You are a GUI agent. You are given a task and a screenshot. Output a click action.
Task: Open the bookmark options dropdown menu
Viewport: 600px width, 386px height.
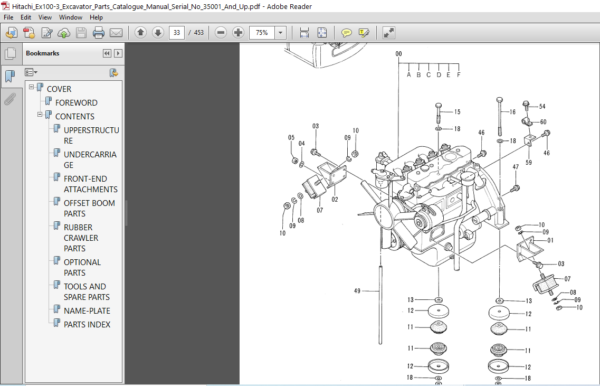31,72
